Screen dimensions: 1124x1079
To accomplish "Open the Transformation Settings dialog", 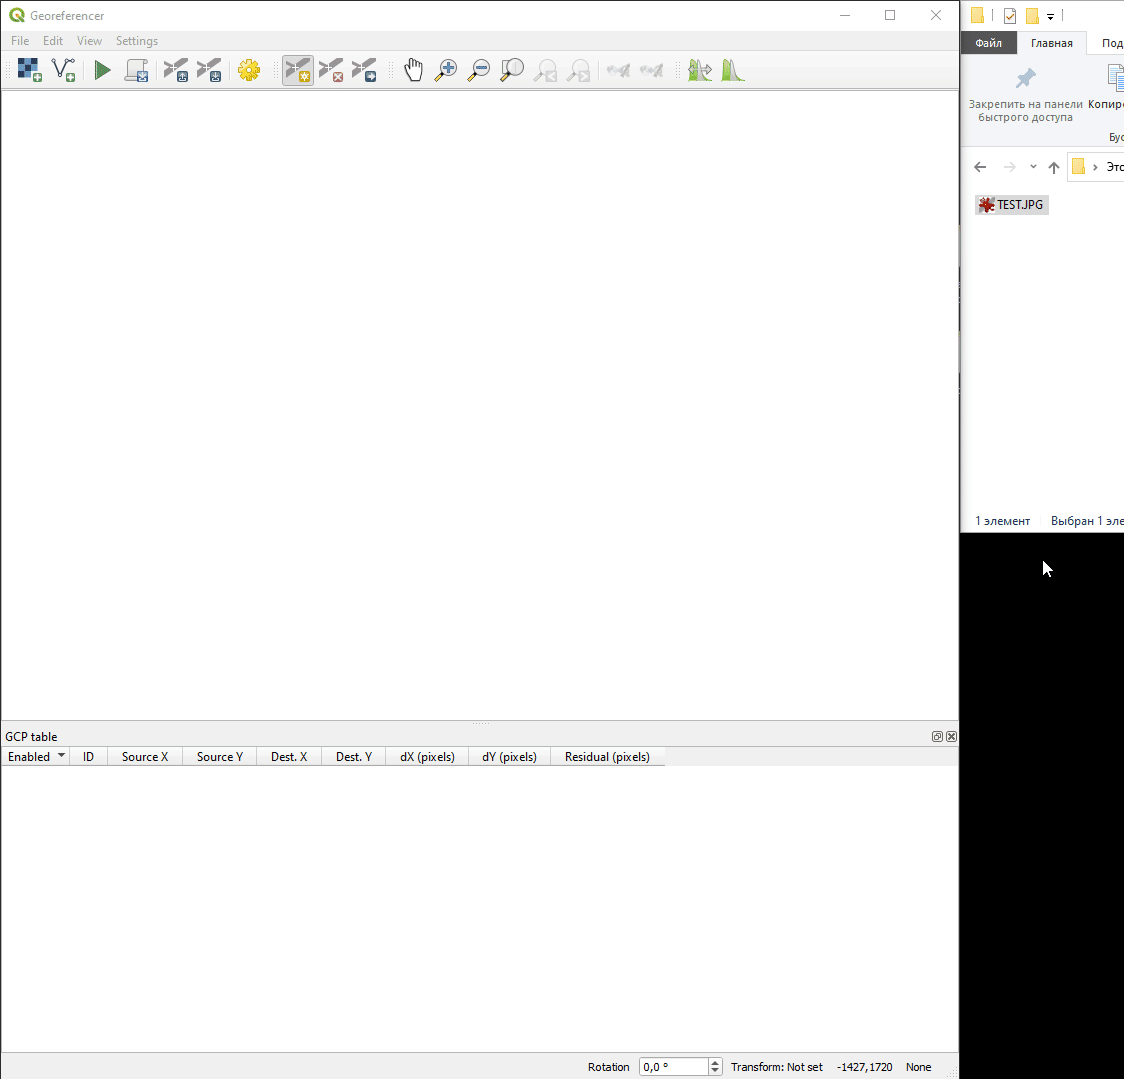I will (x=249, y=70).
